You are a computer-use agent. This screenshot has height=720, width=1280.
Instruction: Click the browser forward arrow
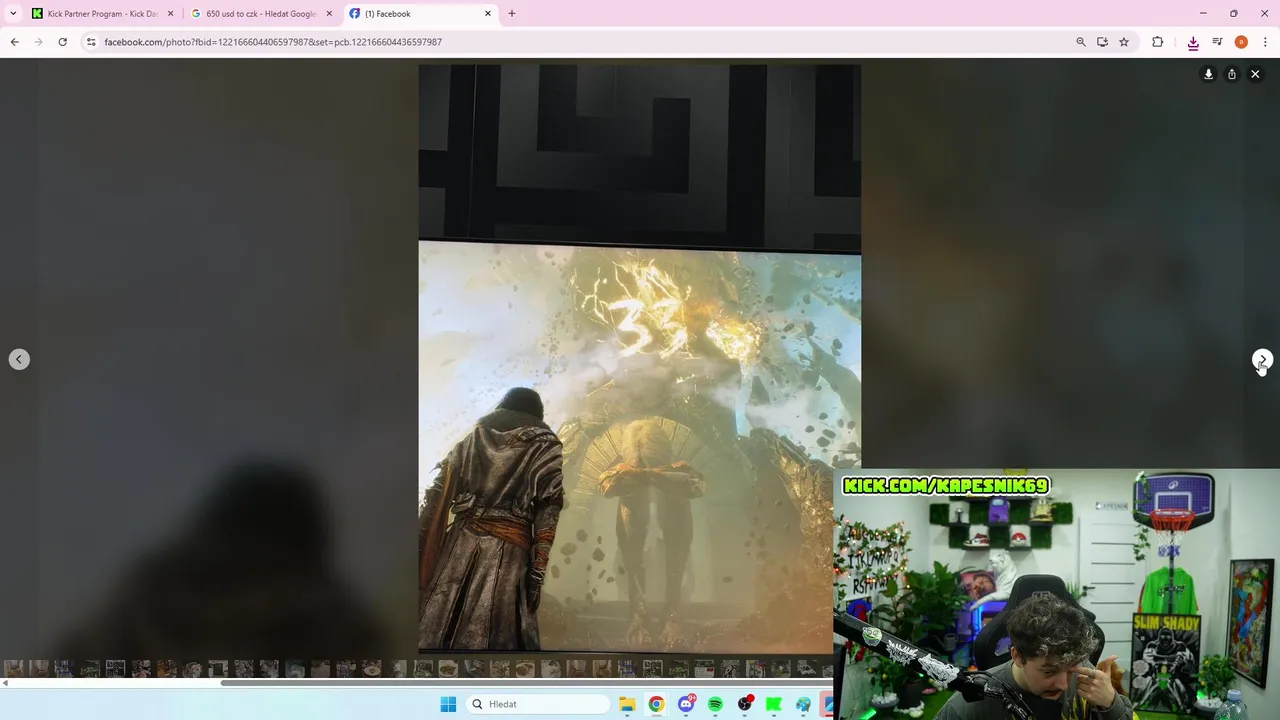(x=39, y=42)
